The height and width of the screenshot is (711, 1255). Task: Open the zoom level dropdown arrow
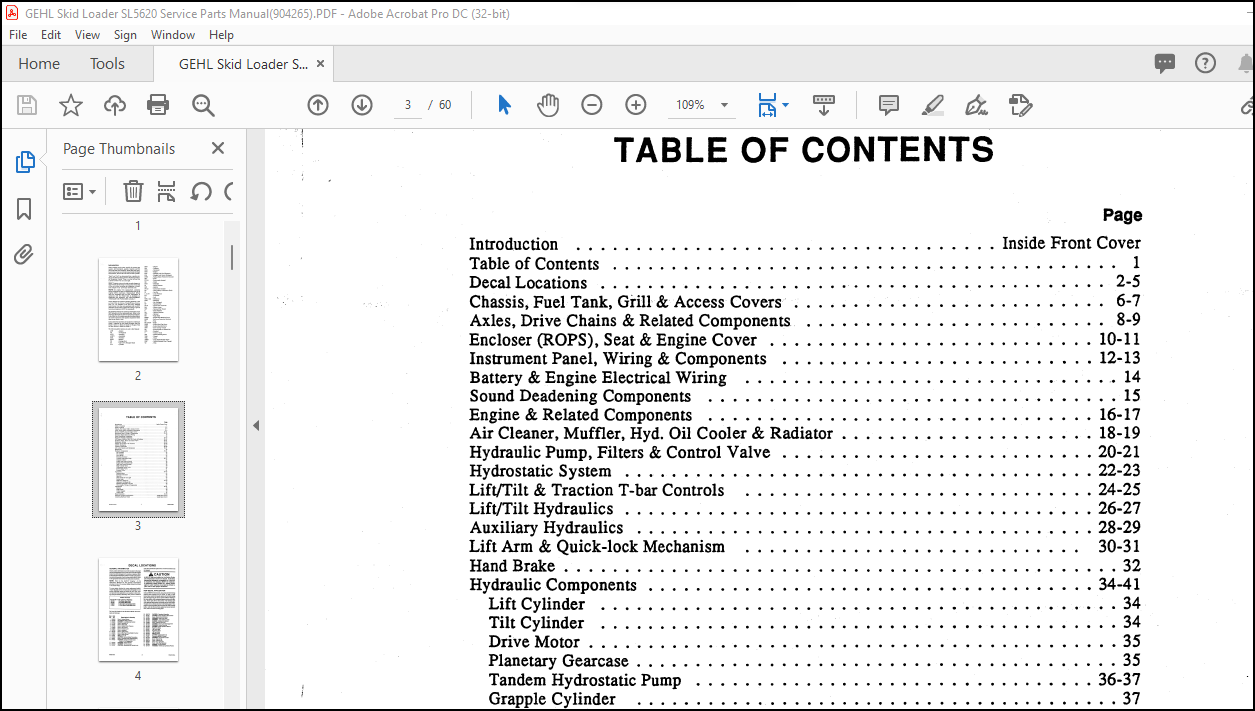pyautogui.click(x=724, y=105)
